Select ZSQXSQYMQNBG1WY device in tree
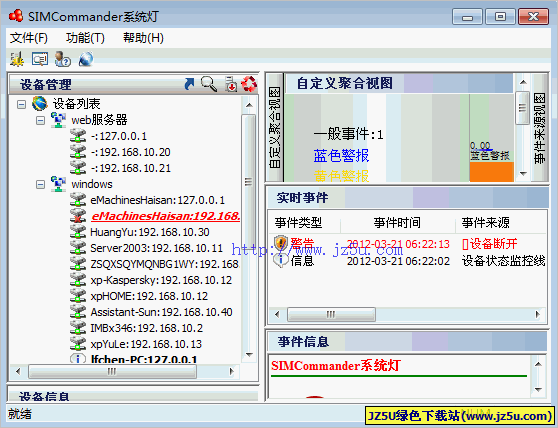 tap(164, 264)
